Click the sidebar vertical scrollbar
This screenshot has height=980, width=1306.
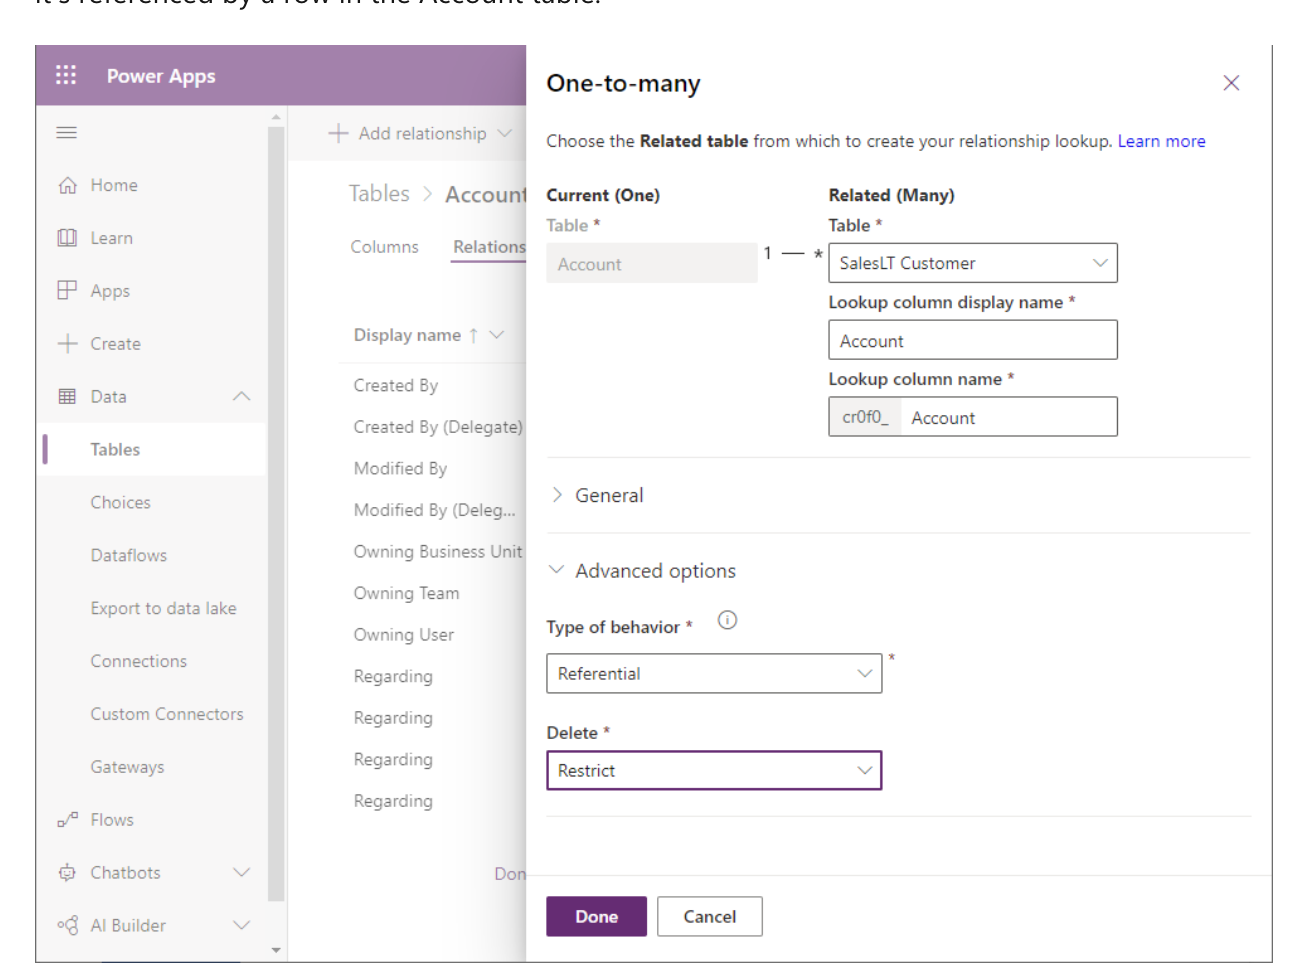pos(277,512)
